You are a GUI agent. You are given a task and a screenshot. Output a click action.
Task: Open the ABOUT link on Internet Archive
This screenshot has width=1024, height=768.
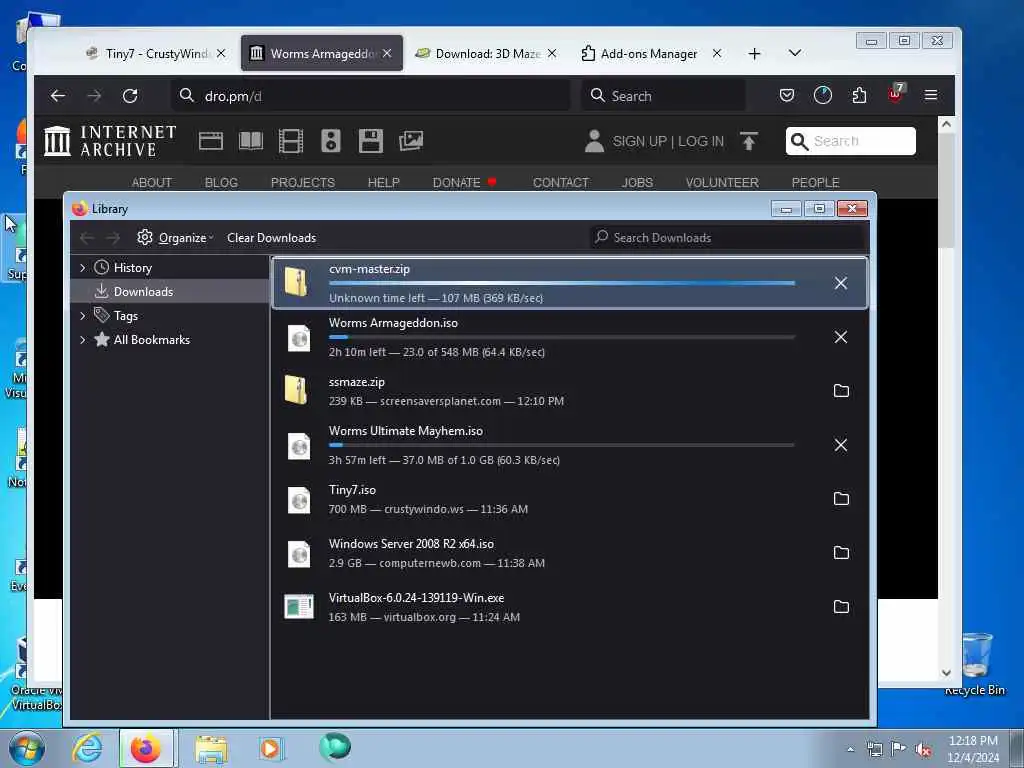[152, 183]
